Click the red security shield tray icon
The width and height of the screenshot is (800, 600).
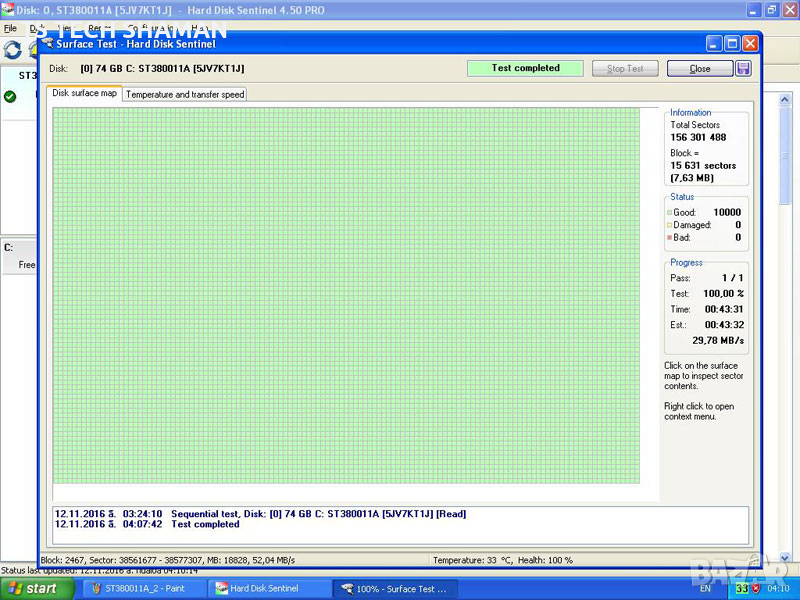756,589
